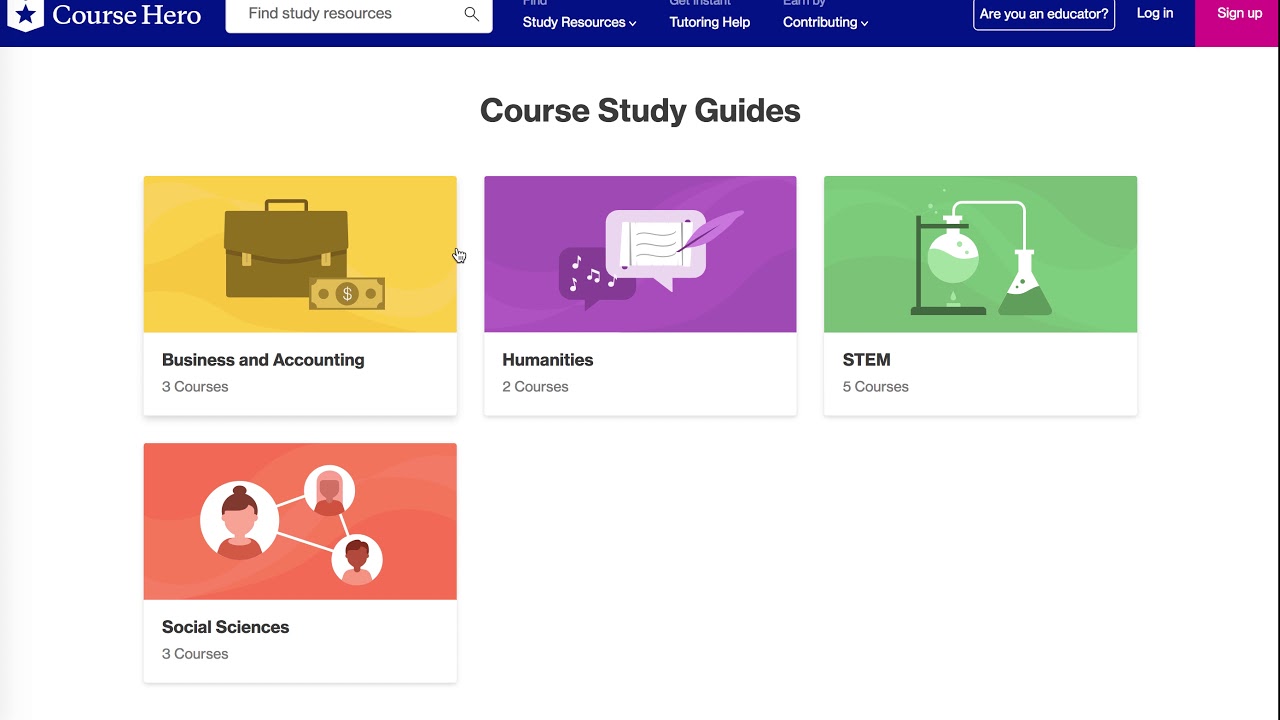Click the Course Hero wordmark text
This screenshot has width=1280, height=720.
pyautogui.click(x=126, y=15)
